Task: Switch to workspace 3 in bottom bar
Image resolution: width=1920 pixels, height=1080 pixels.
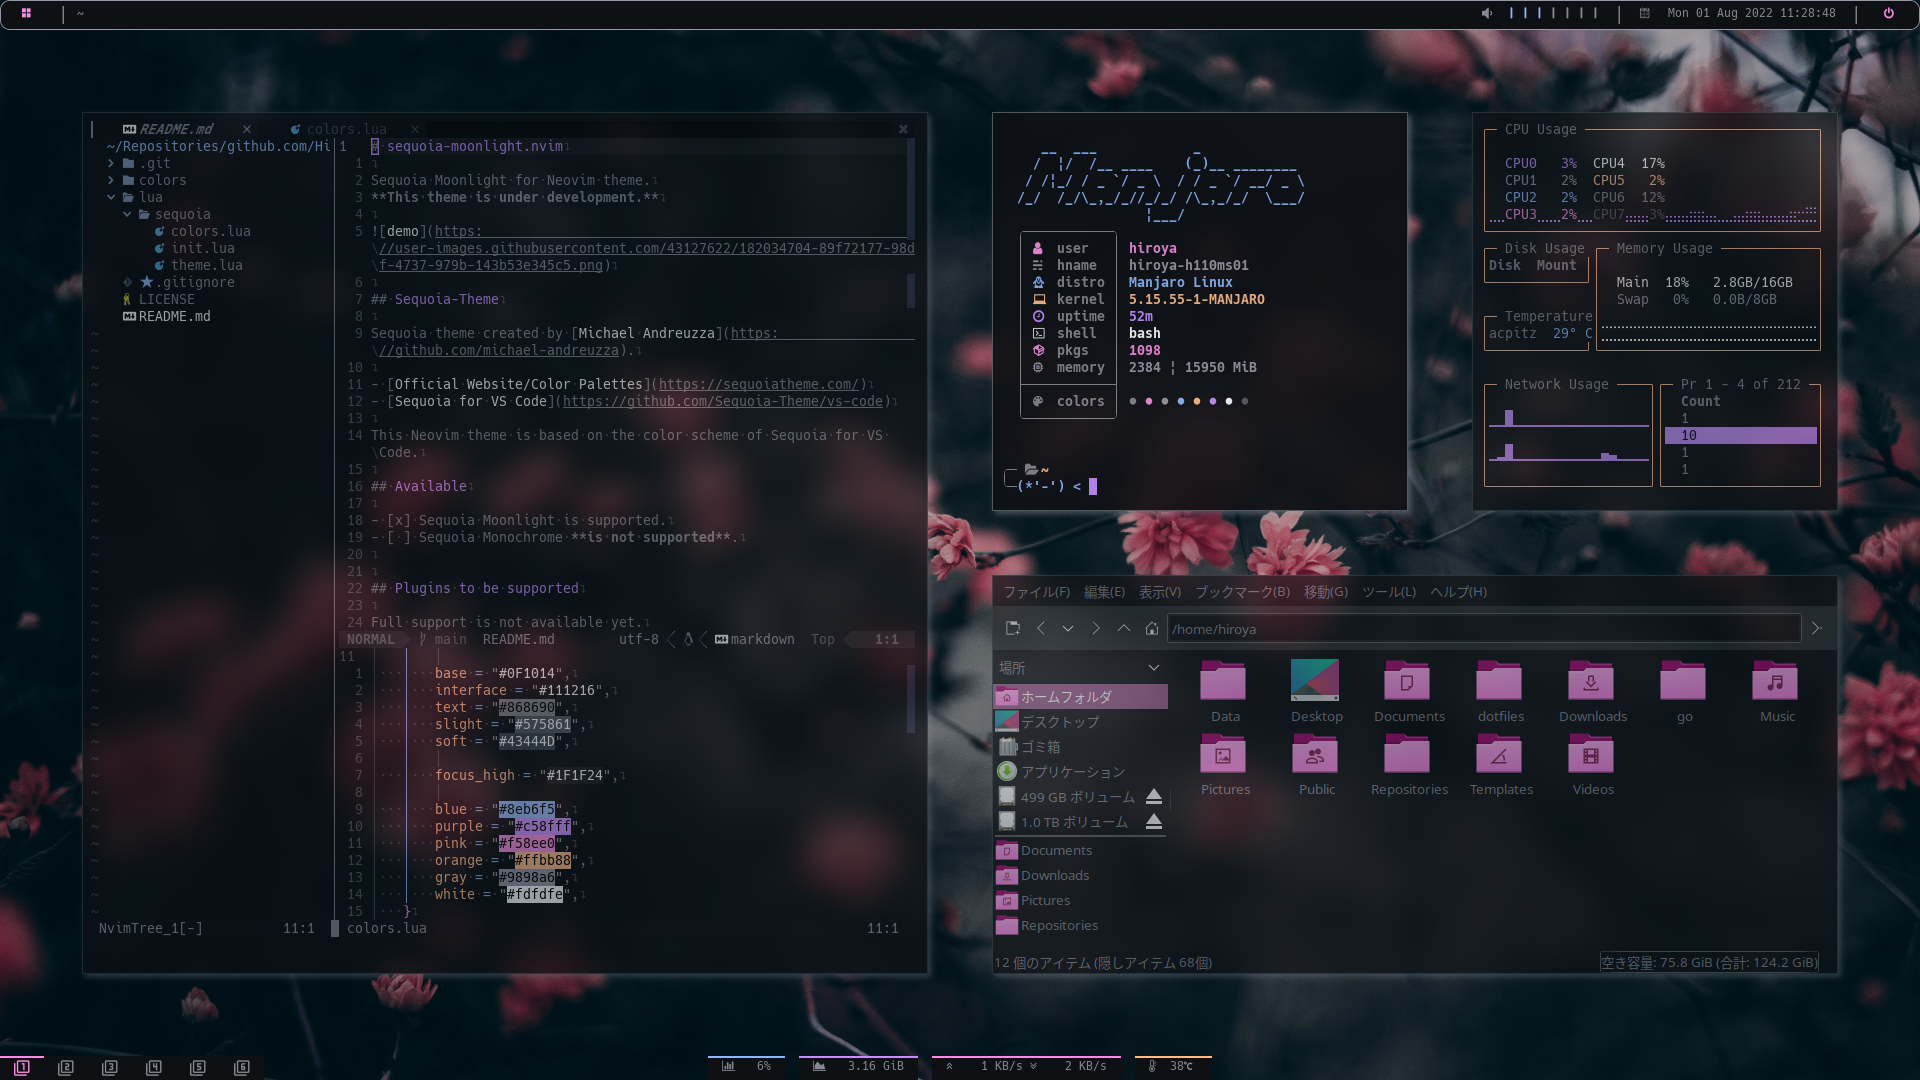Action: [x=110, y=1067]
